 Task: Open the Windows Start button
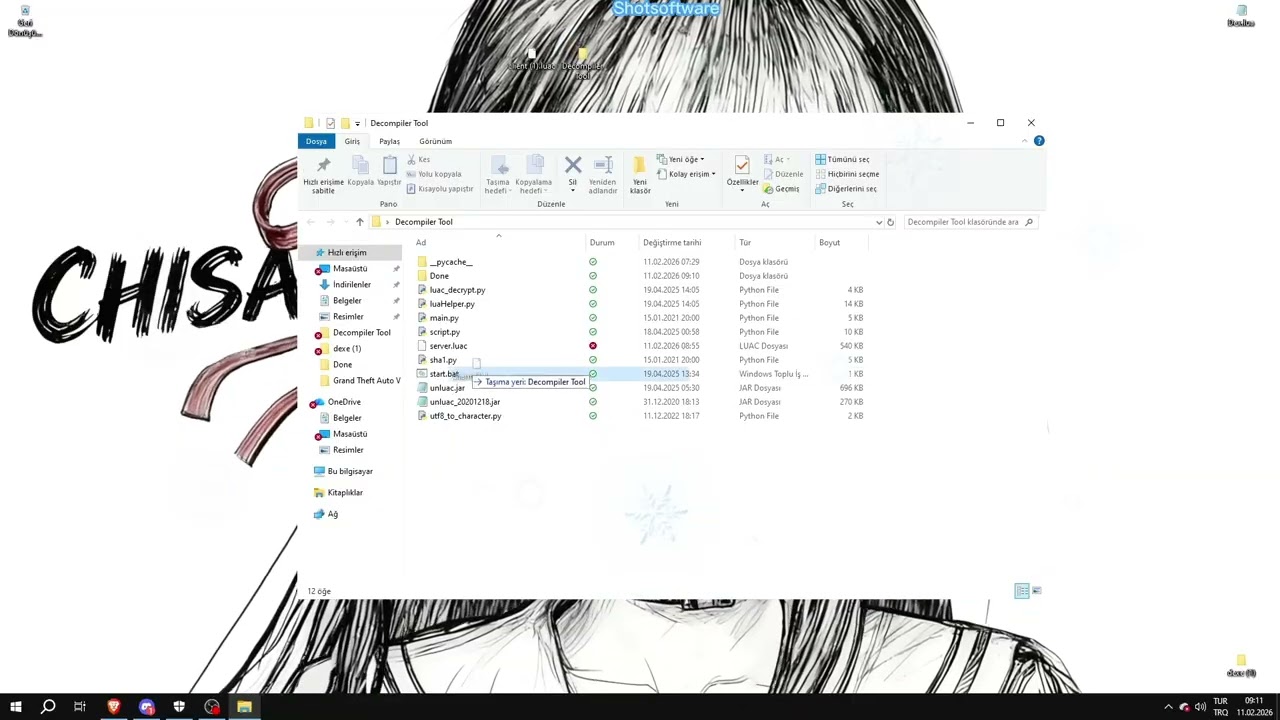16,707
